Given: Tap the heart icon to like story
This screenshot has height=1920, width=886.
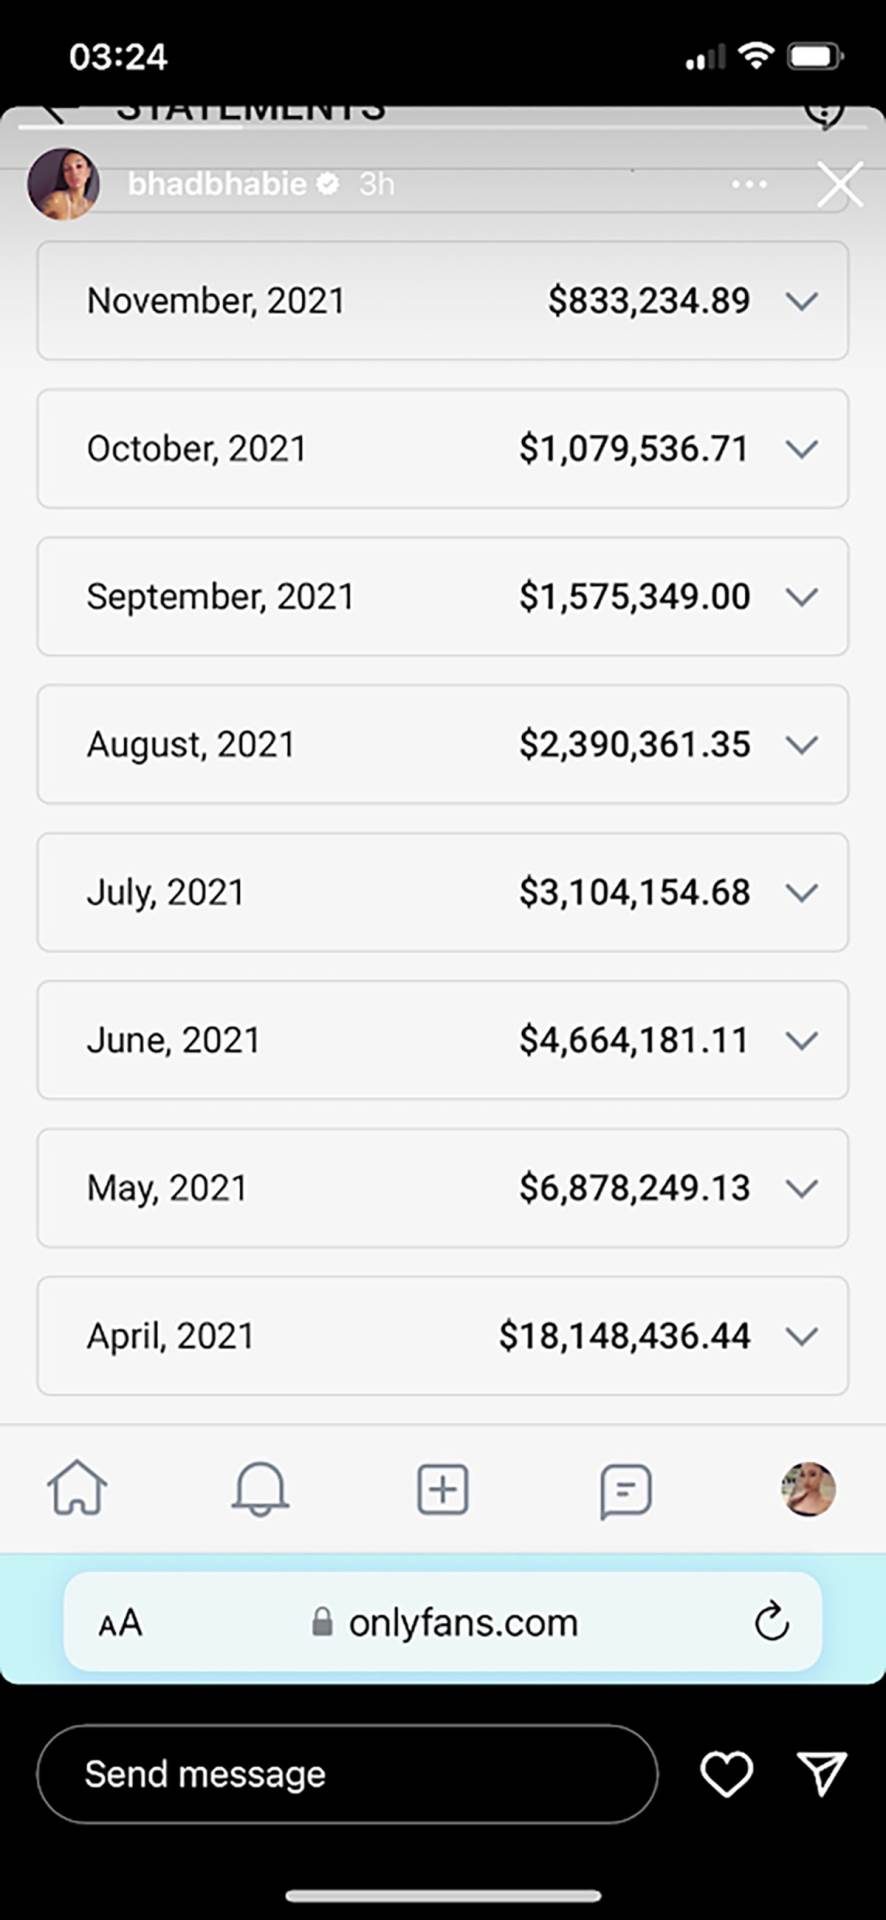Looking at the screenshot, I should (x=726, y=1774).
